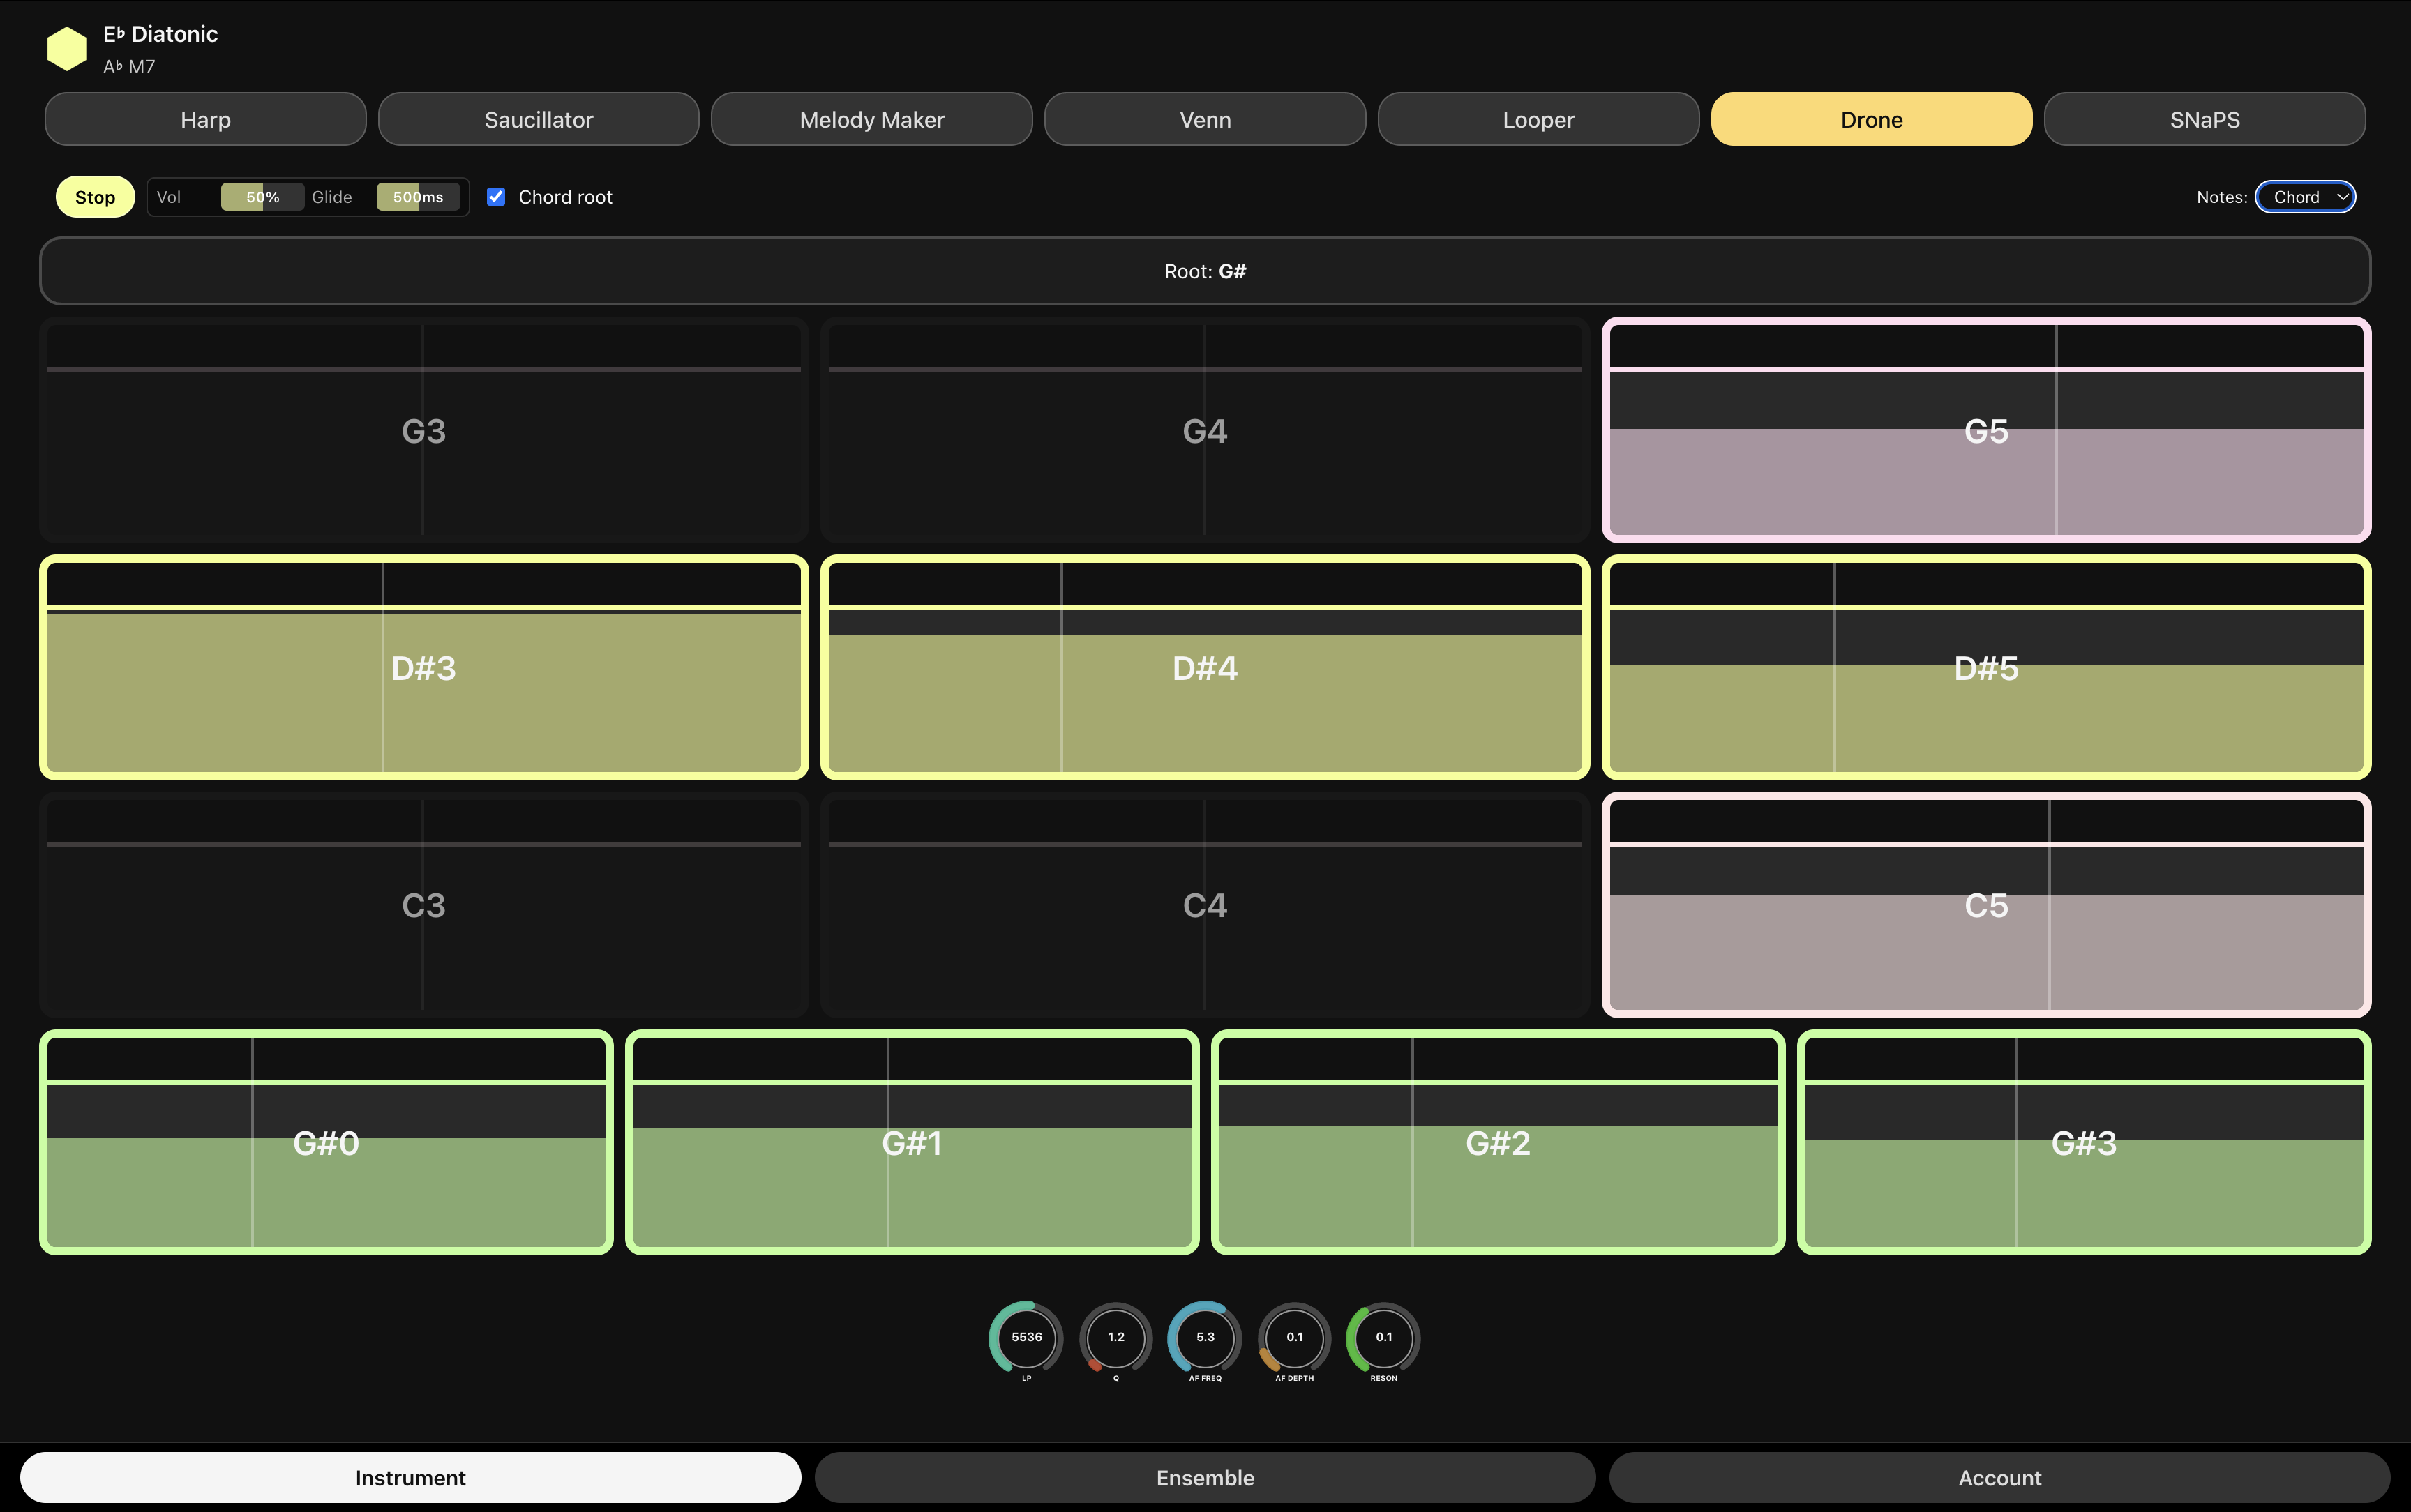Click the AF FREQ knob
Viewport: 2411px width, 1512px height.
coord(1205,1337)
